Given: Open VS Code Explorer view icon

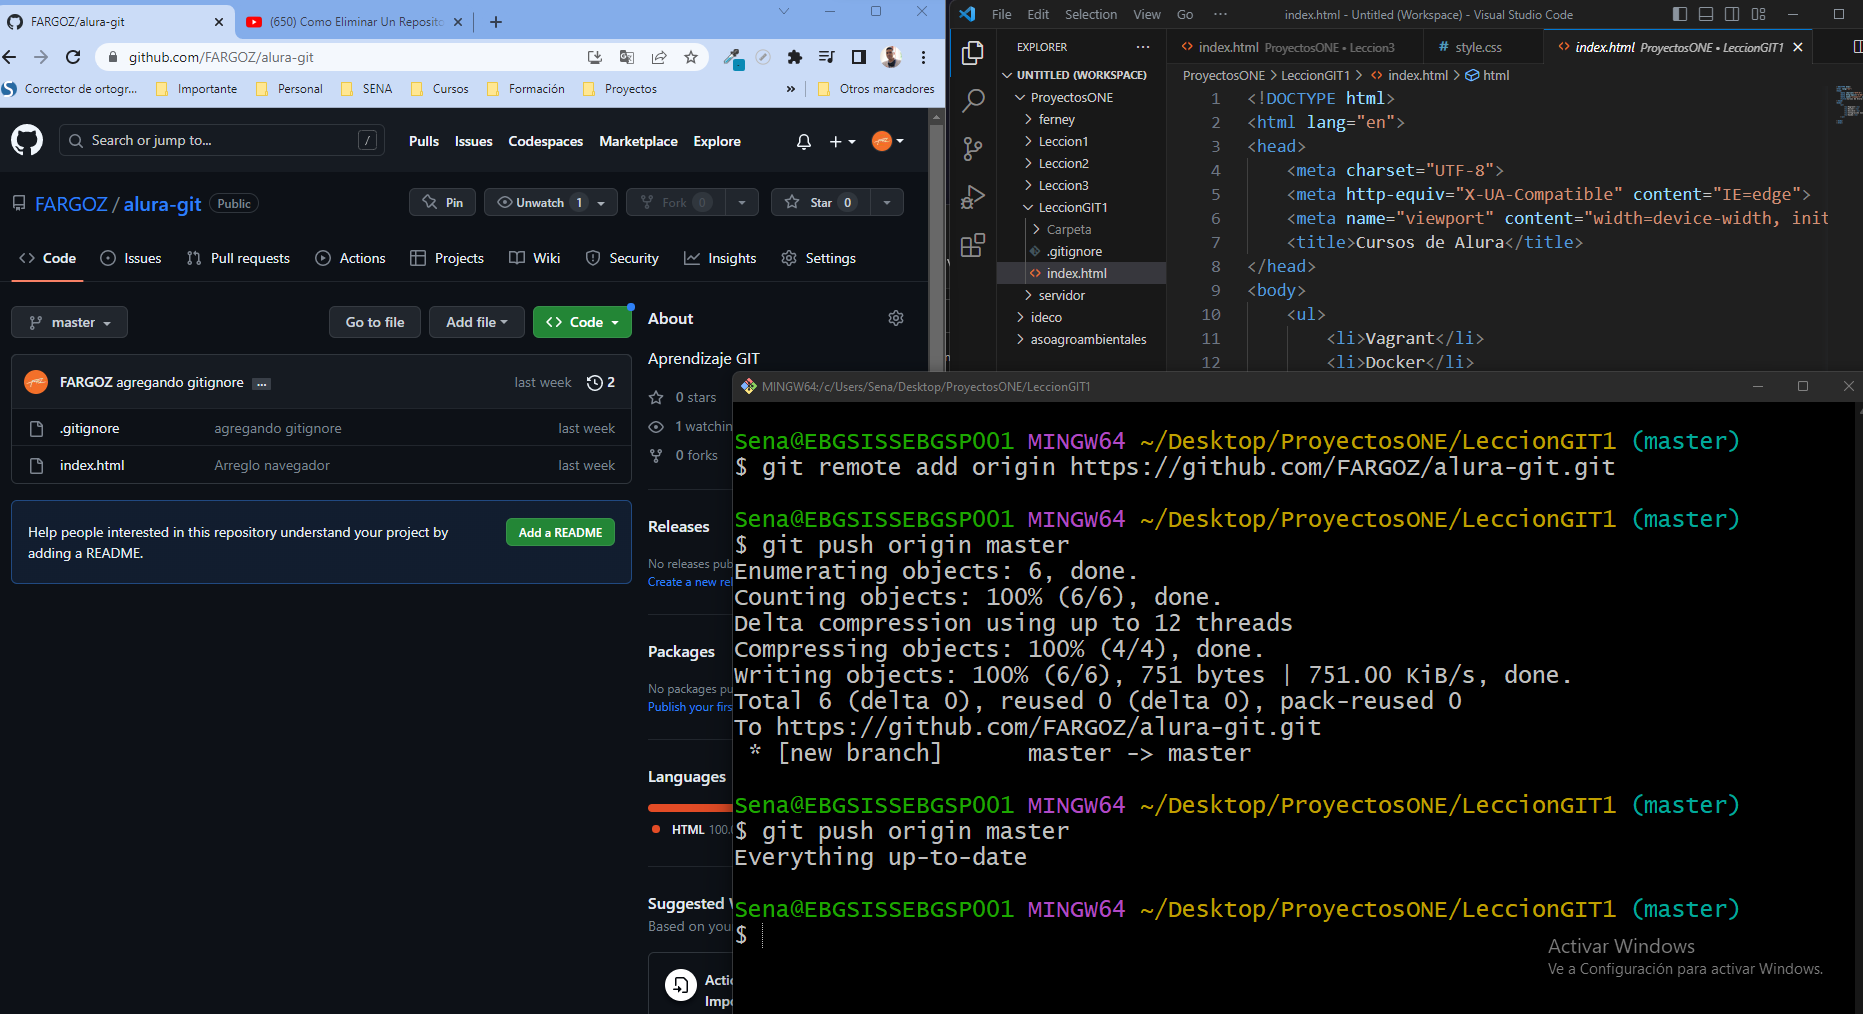Looking at the screenshot, I should tap(972, 53).
